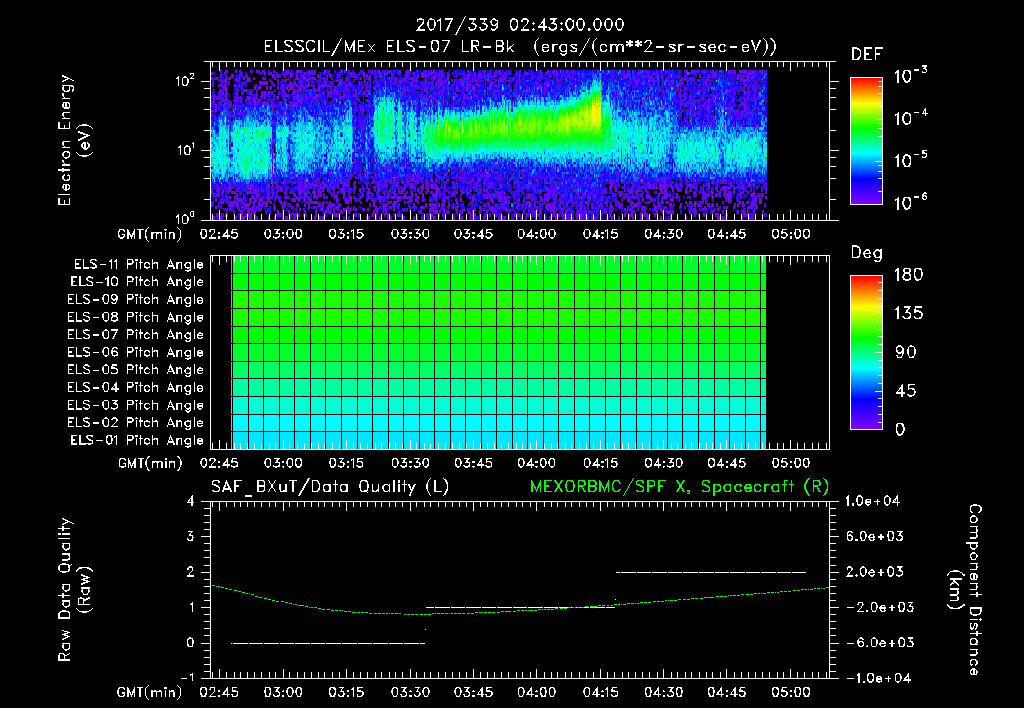Click the DEF rainbow color scale bar
This screenshot has height=708, width=1024.
click(x=866, y=140)
